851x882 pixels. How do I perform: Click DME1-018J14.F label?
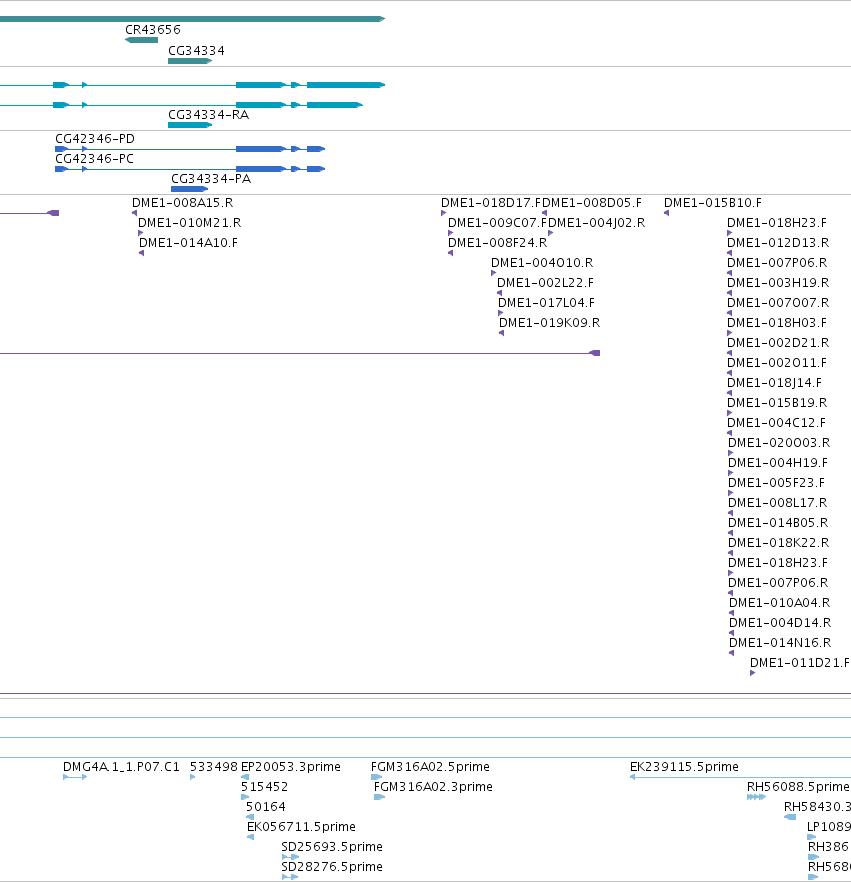pyautogui.click(x=774, y=382)
